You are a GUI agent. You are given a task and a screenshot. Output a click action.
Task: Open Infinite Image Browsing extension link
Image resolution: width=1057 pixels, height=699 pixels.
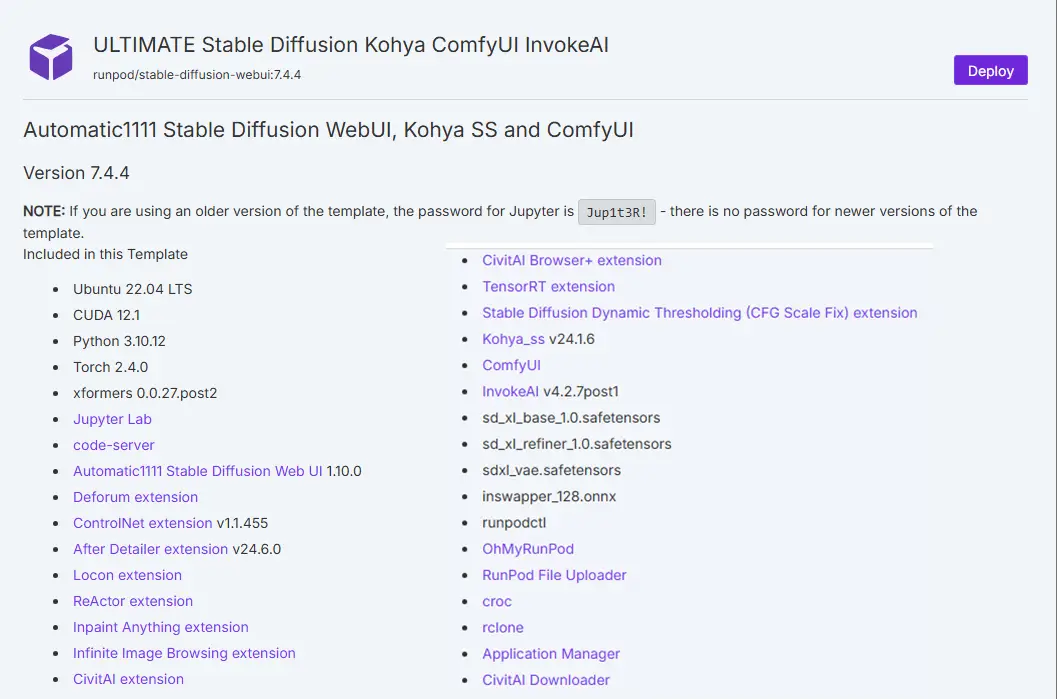tap(184, 654)
